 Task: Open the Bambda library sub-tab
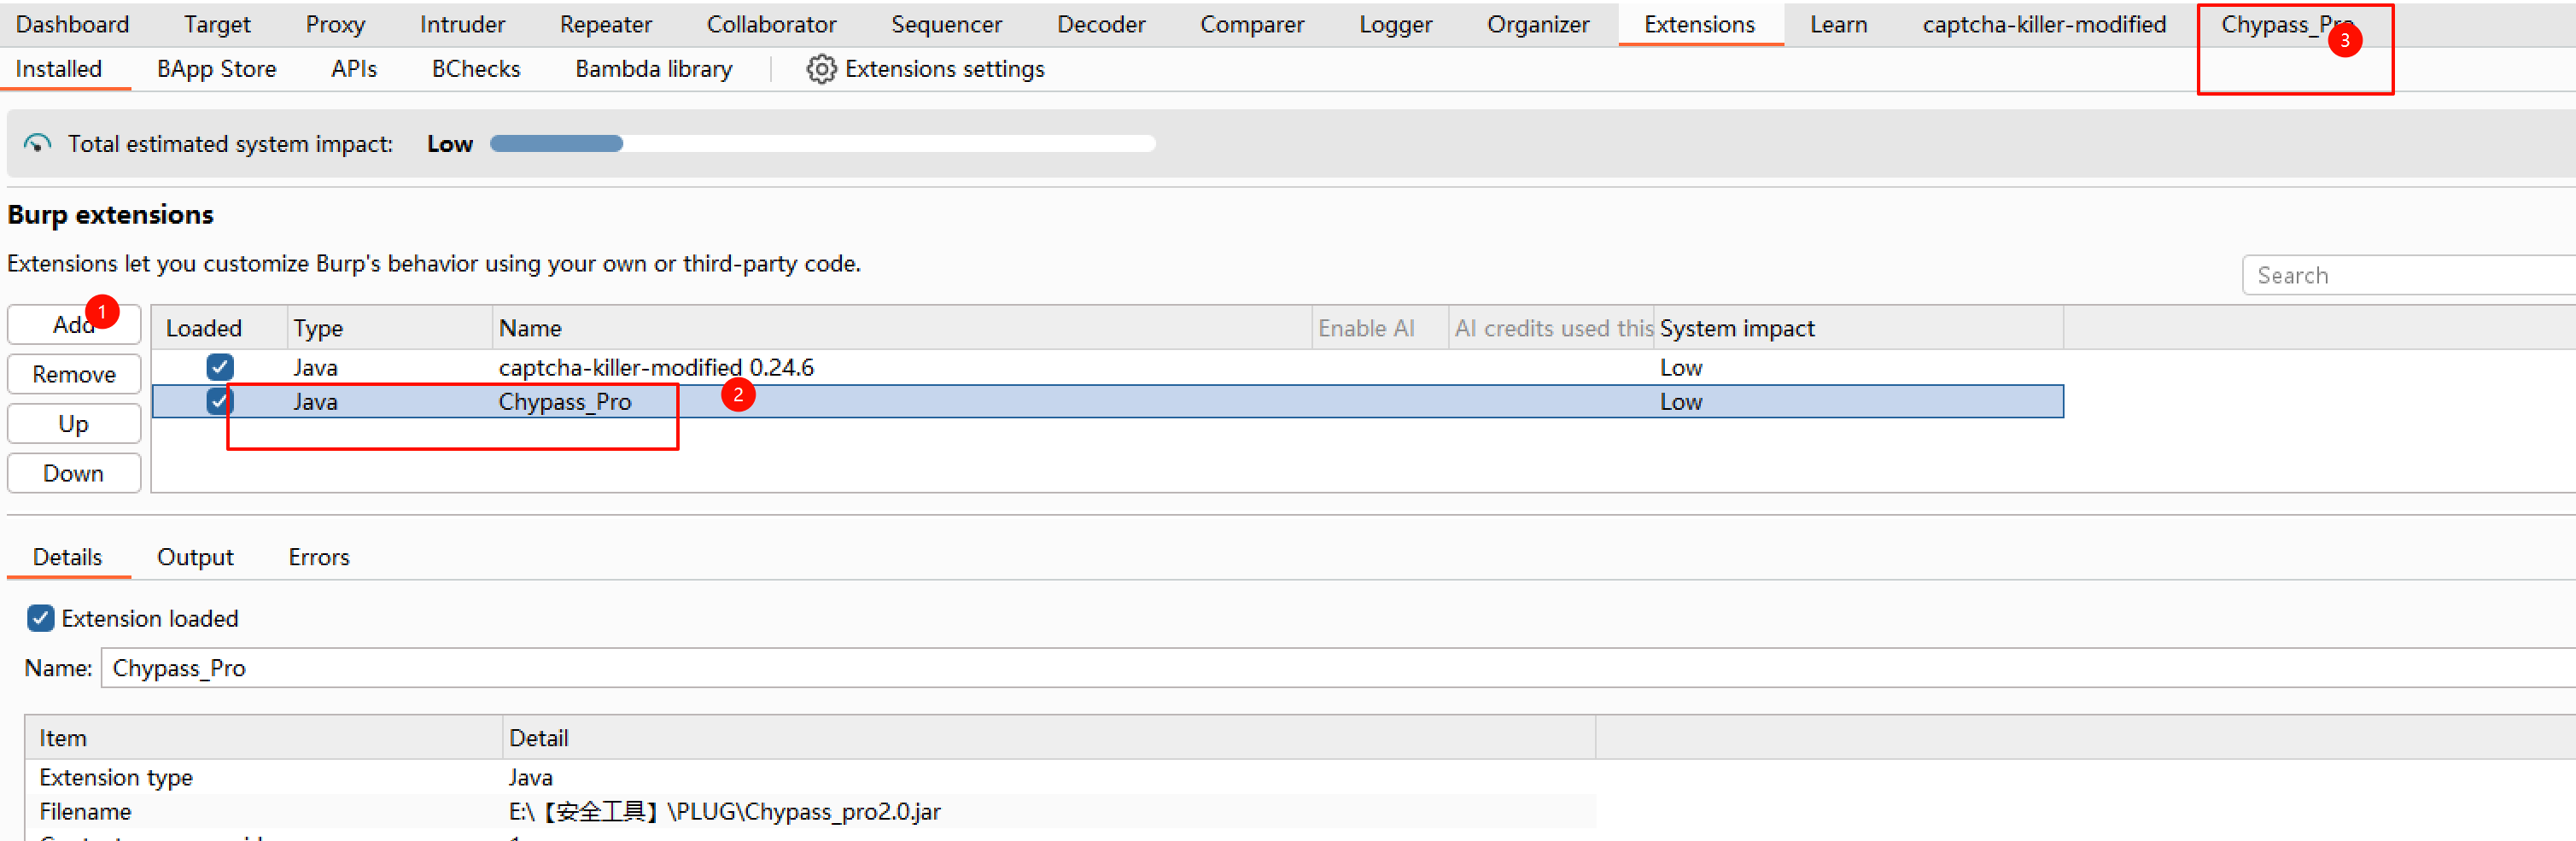coord(654,69)
